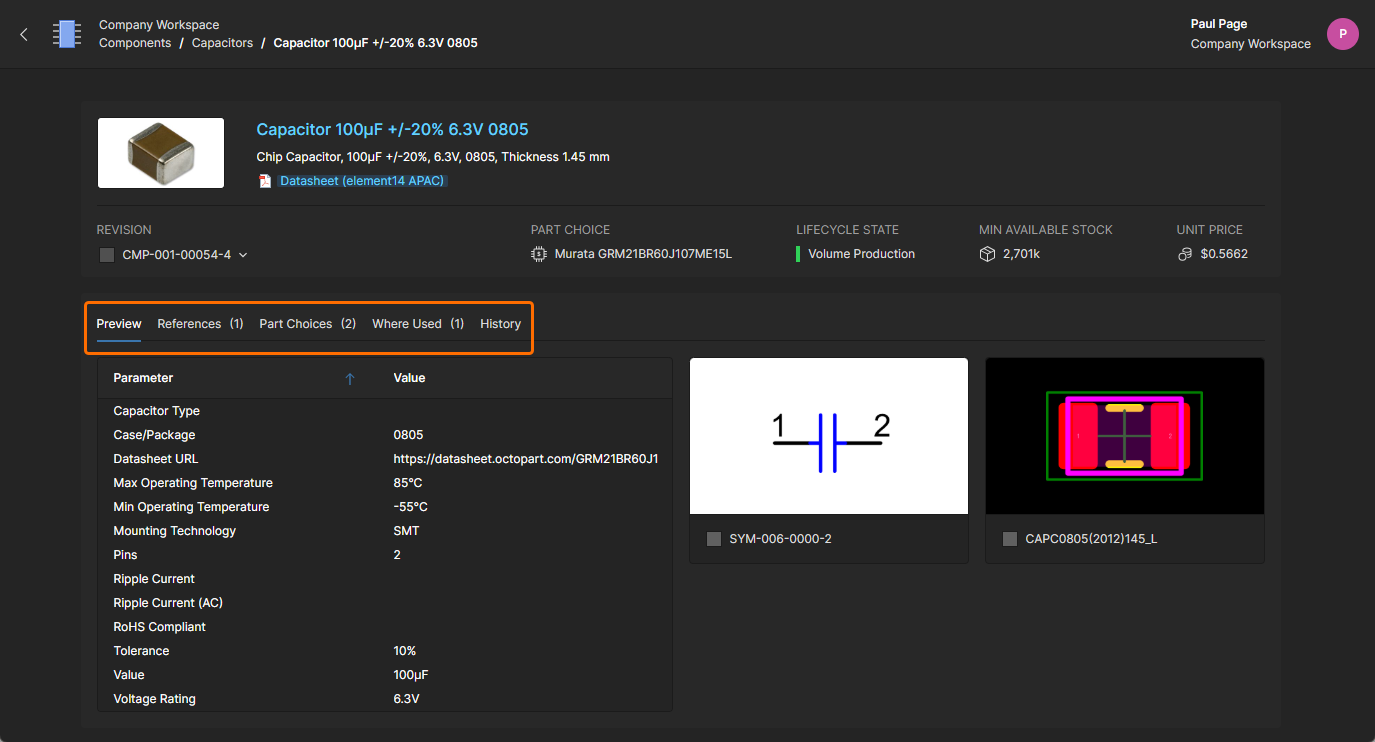Open the user avatar P icon
Image resolution: width=1375 pixels, height=742 pixels.
tap(1342, 34)
